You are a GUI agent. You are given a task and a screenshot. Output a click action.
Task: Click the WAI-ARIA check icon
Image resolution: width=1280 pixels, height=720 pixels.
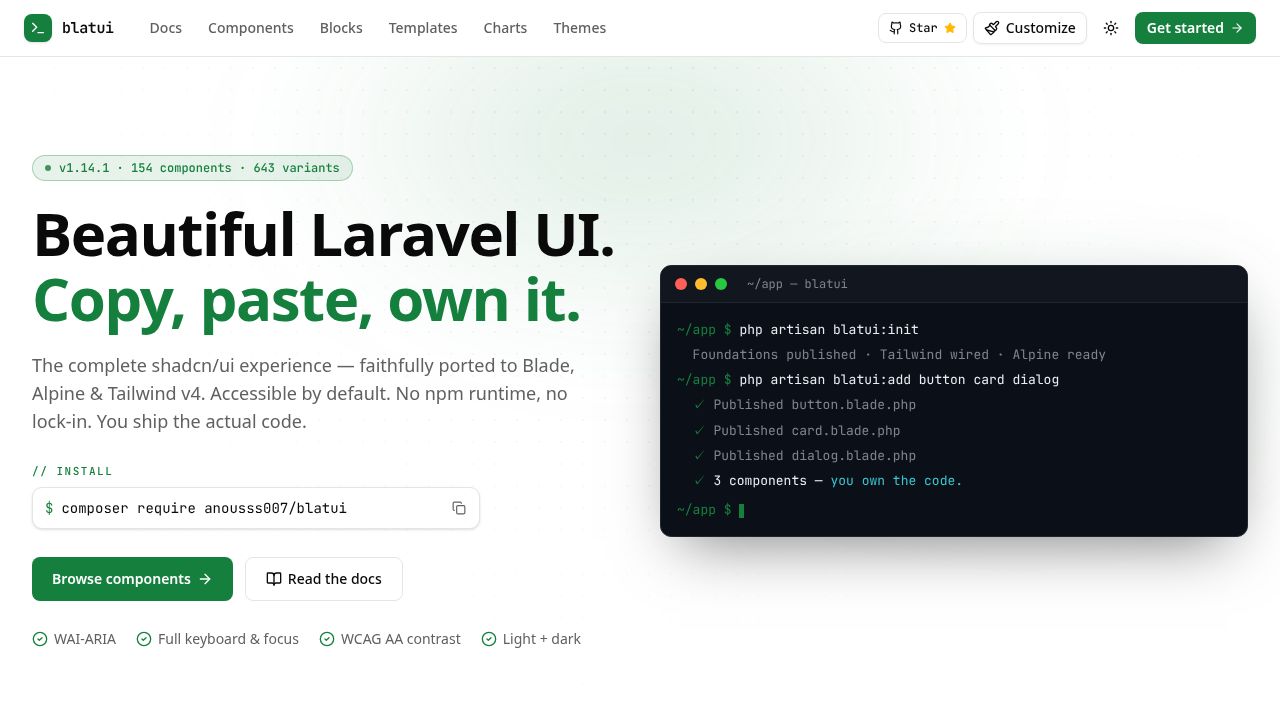click(40, 639)
